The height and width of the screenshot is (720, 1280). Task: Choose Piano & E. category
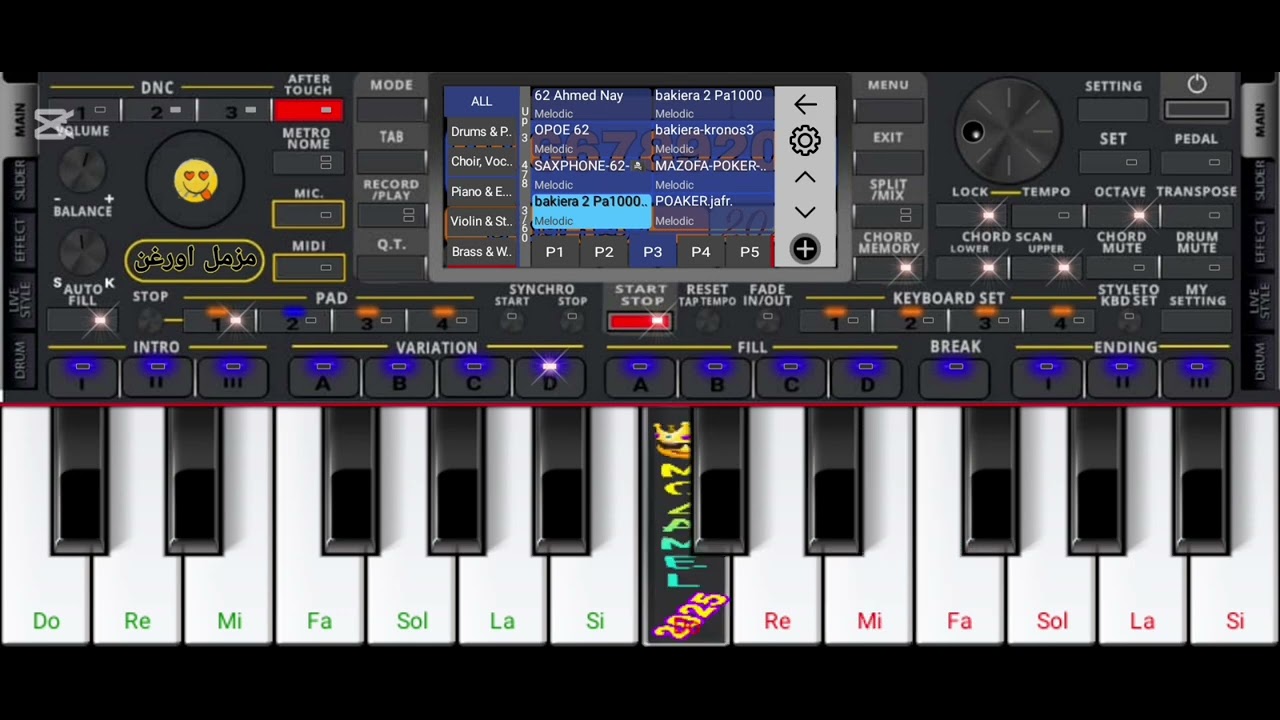481,191
